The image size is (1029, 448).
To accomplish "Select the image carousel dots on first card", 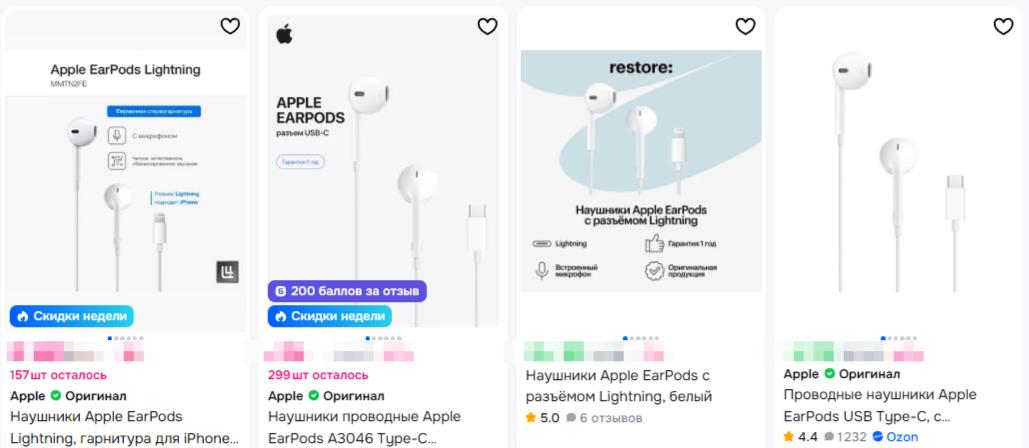I will [125, 338].
